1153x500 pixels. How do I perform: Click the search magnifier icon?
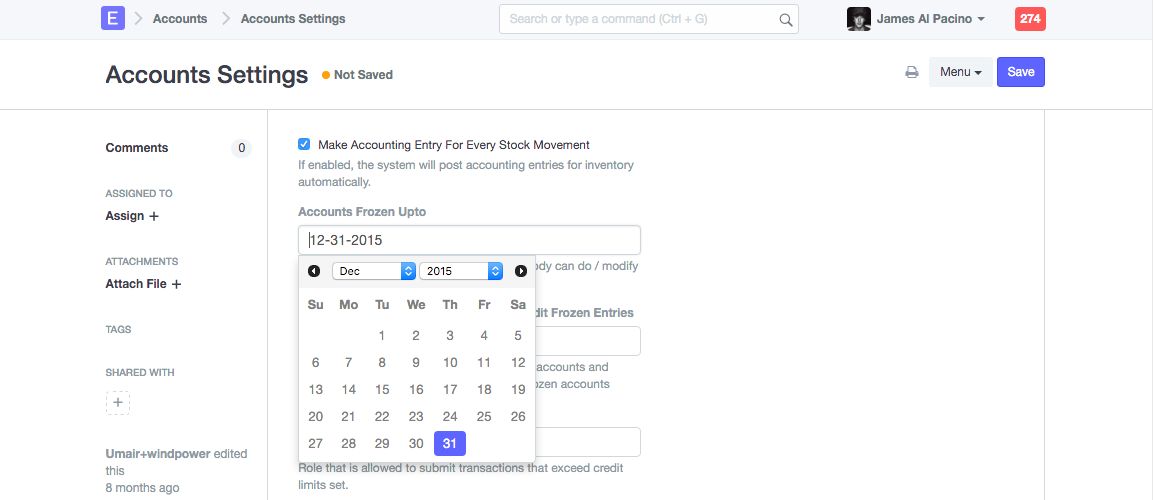(785, 19)
